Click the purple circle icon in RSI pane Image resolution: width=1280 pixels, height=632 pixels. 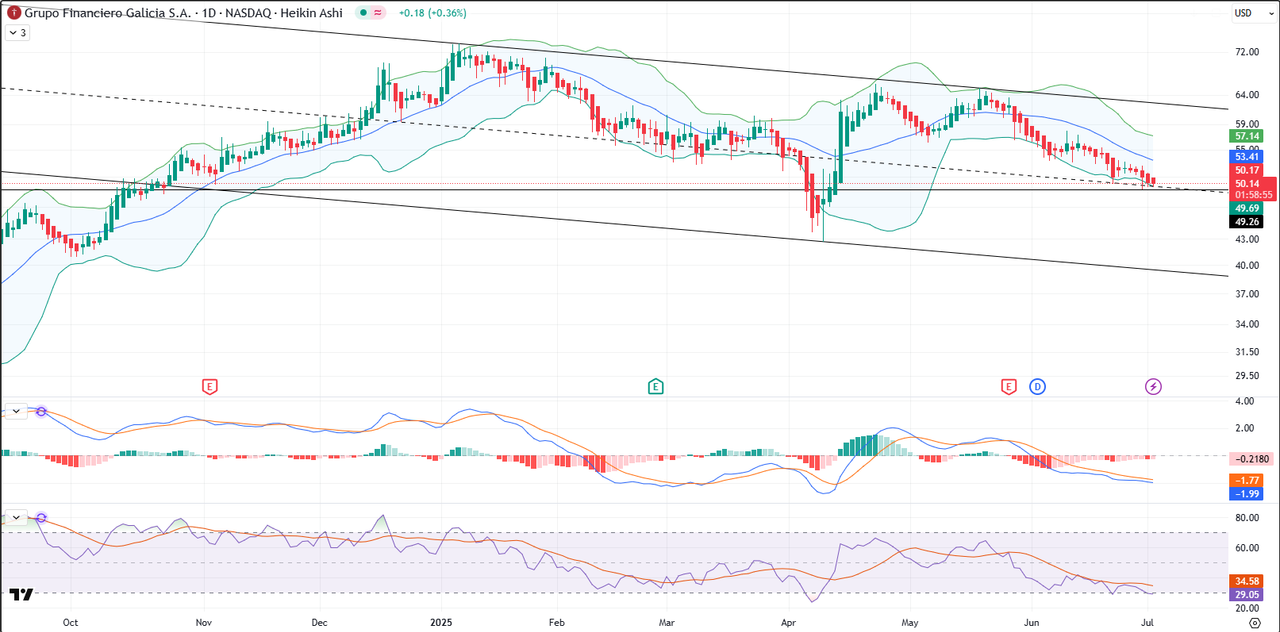(x=41, y=517)
